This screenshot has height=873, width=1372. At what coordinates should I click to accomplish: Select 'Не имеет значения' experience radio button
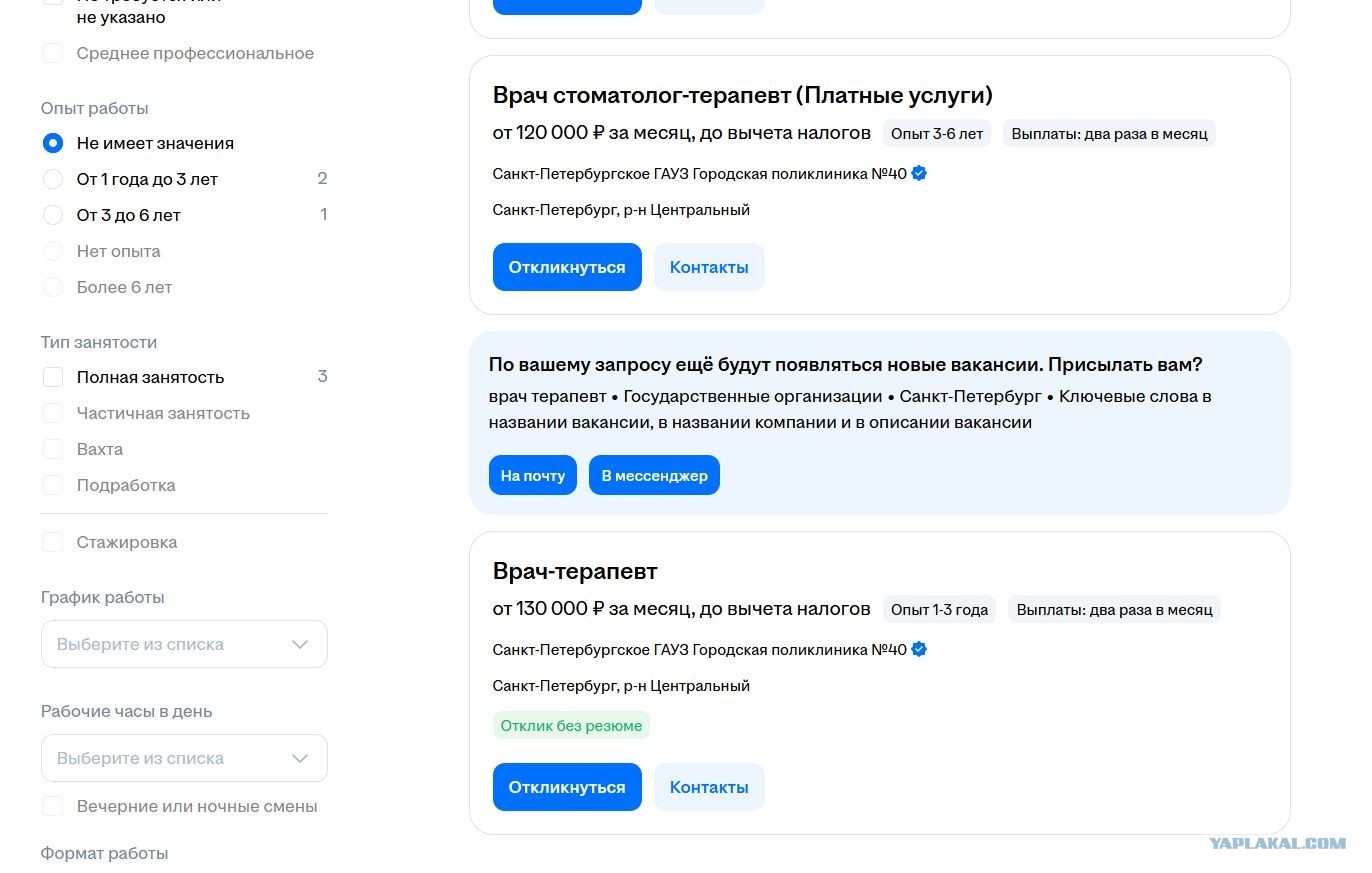(x=53, y=143)
